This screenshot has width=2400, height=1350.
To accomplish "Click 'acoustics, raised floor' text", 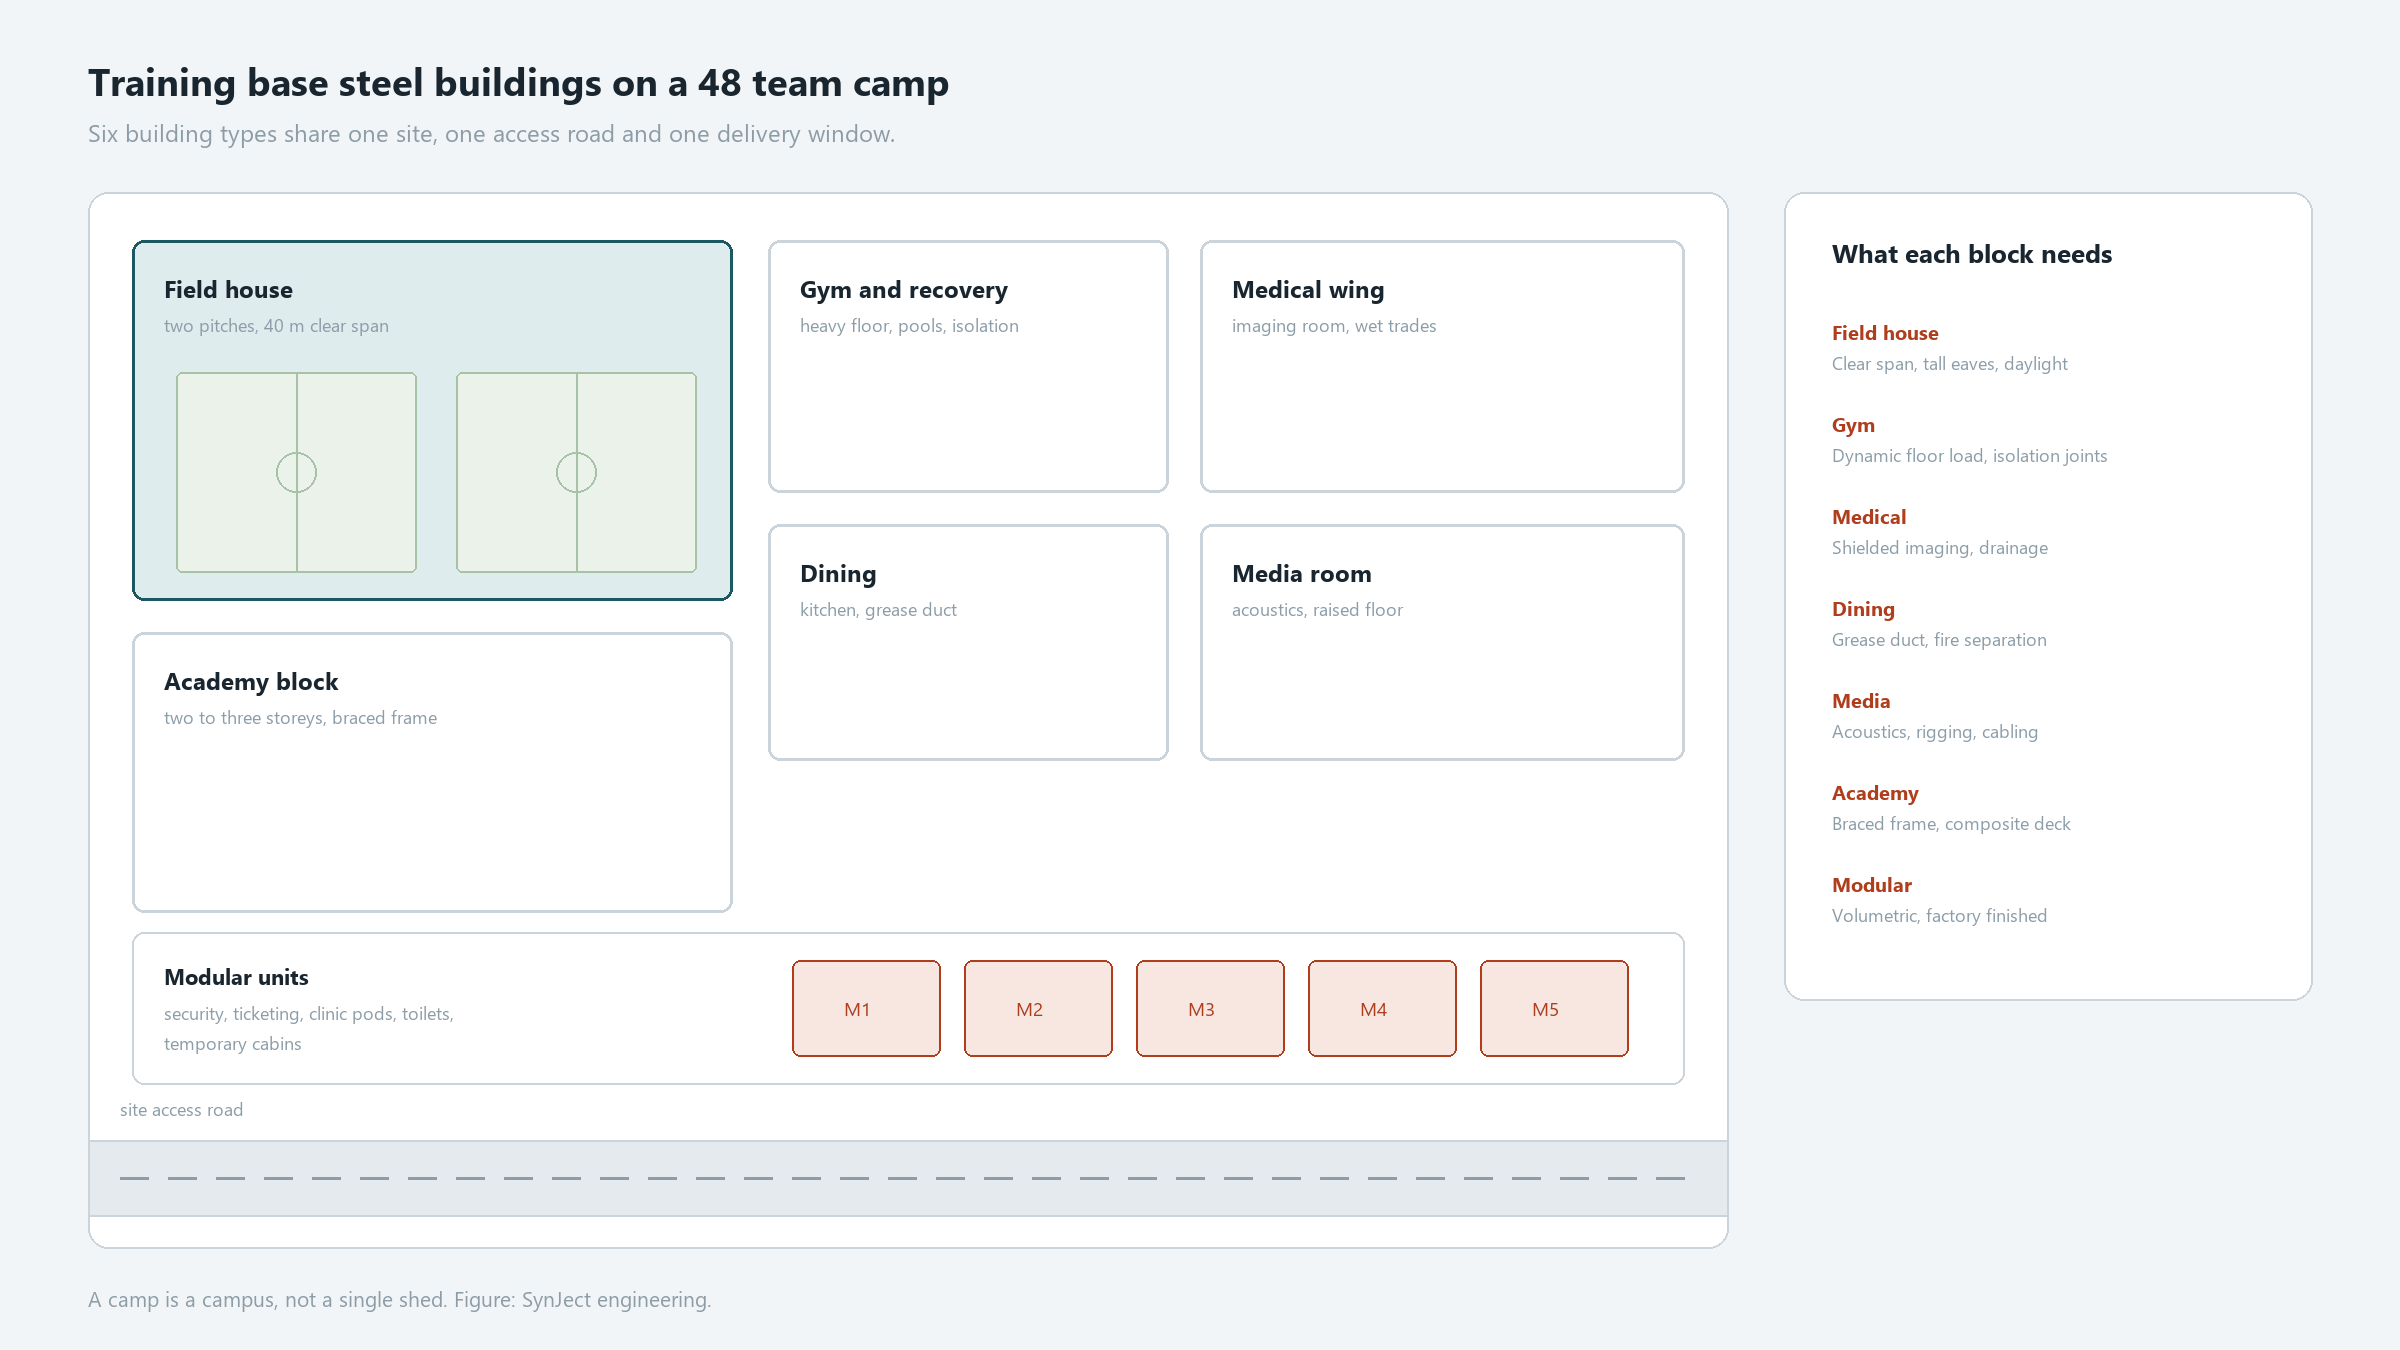I will [x=1317, y=610].
